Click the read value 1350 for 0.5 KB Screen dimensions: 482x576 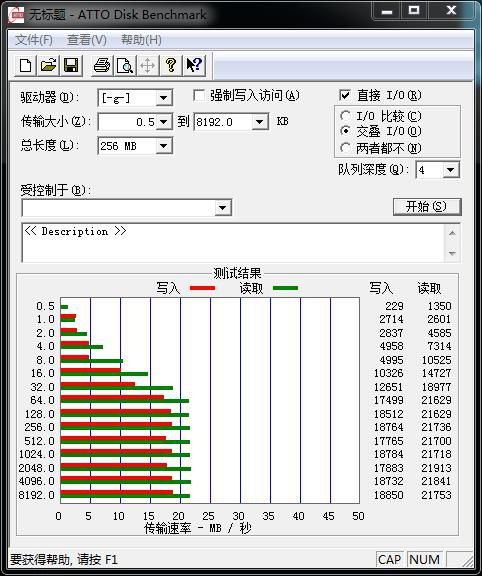click(439, 306)
